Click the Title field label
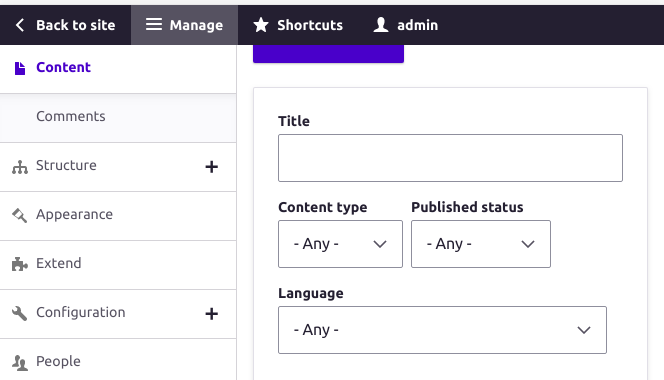 294,121
